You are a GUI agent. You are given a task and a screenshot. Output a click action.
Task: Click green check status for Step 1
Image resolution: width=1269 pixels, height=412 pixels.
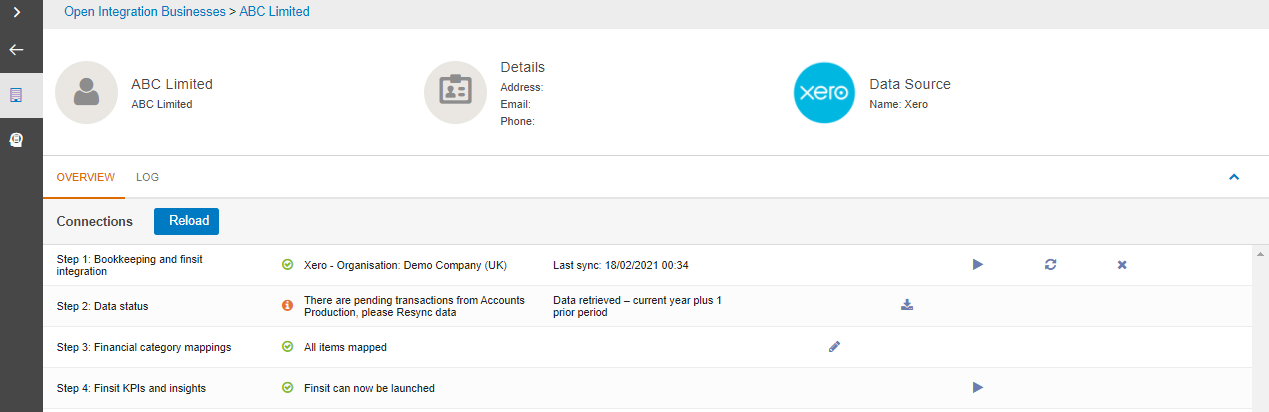(x=287, y=265)
